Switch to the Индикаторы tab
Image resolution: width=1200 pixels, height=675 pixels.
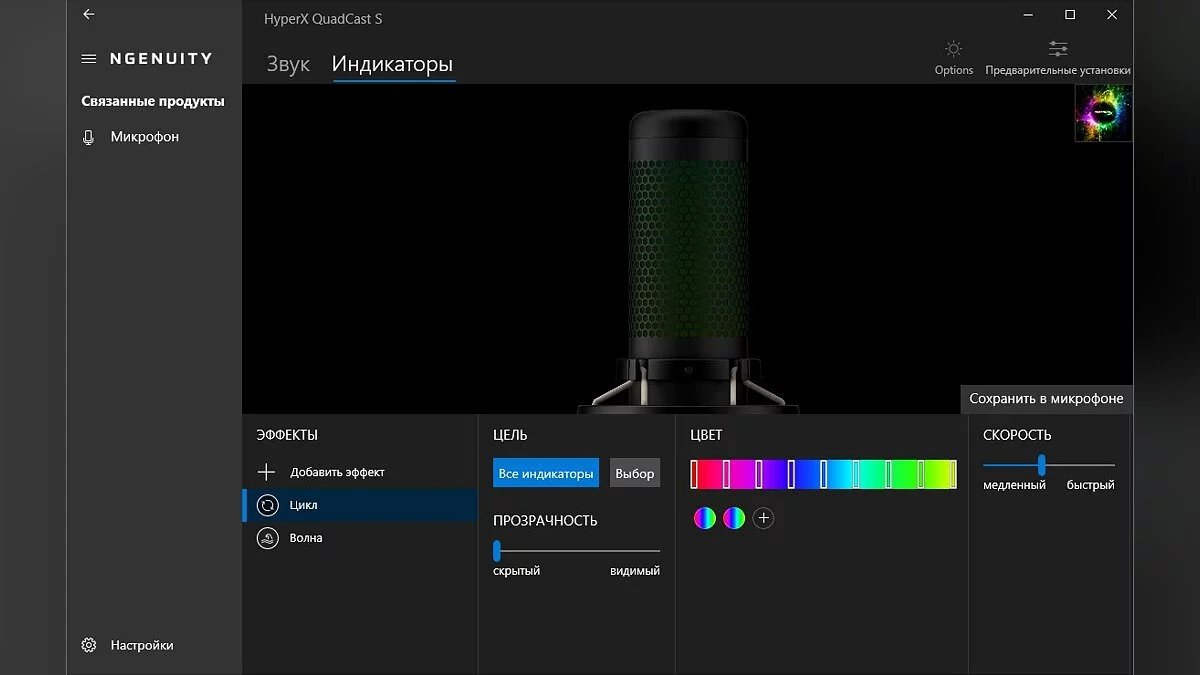(x=392, y=64)
